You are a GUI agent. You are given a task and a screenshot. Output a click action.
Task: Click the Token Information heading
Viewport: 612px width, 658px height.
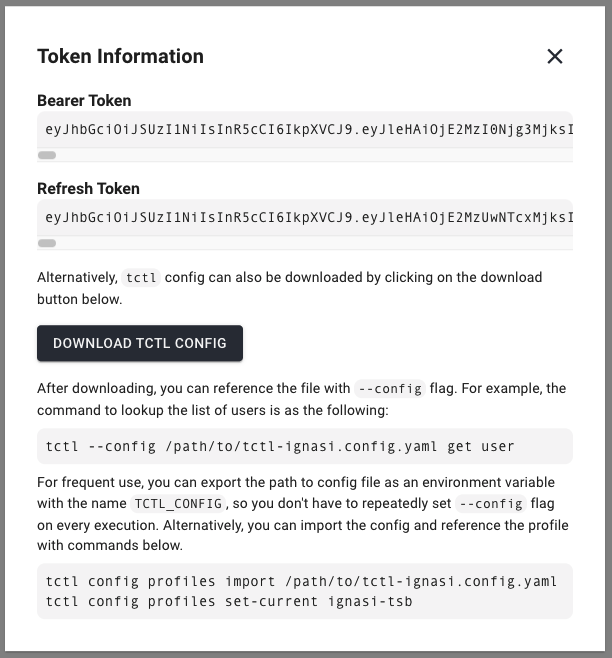pyautogui.click(x=120, y=56)
